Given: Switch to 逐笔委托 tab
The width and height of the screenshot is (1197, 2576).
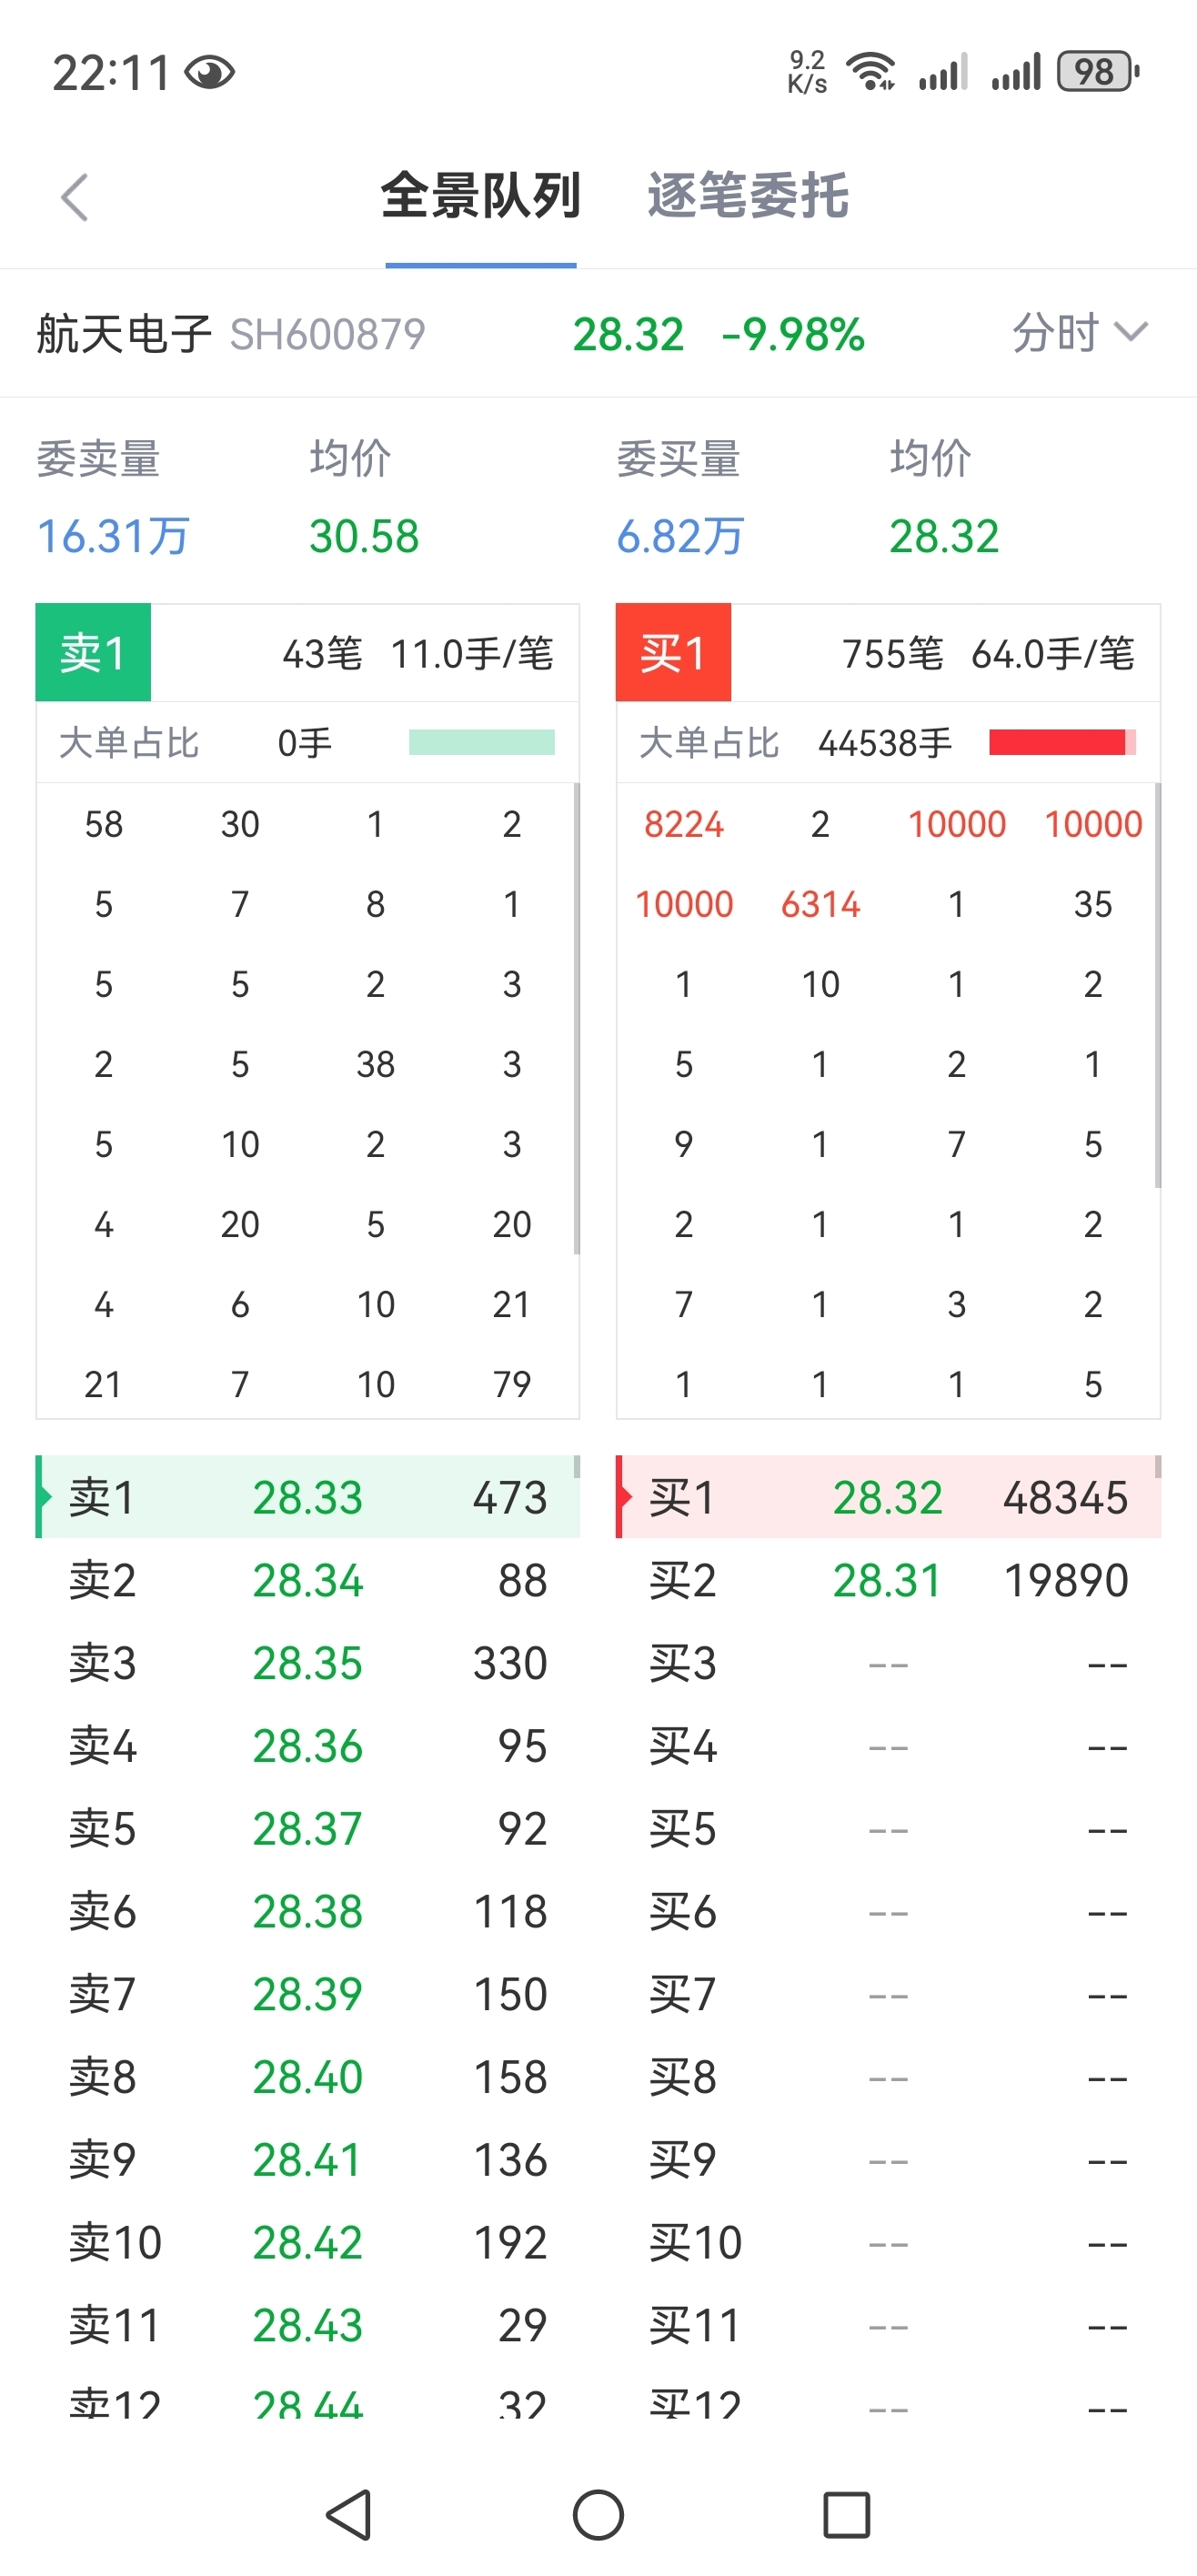Looking at the screenshot, I should 748,196.
